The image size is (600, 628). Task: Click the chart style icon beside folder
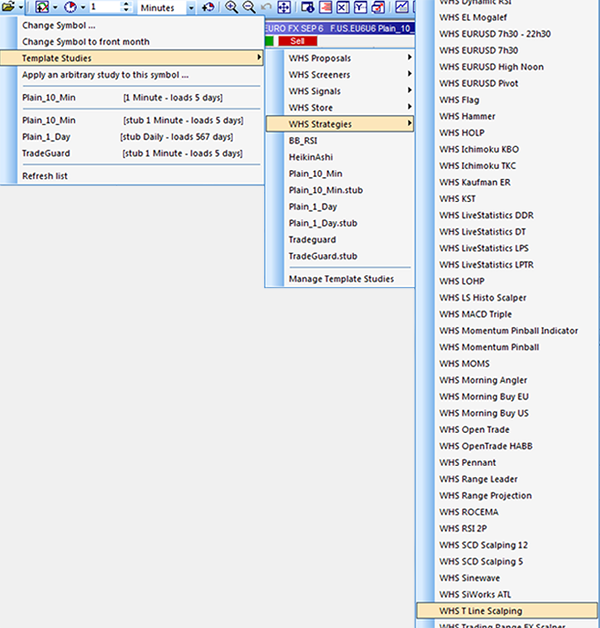click(40, 7)
